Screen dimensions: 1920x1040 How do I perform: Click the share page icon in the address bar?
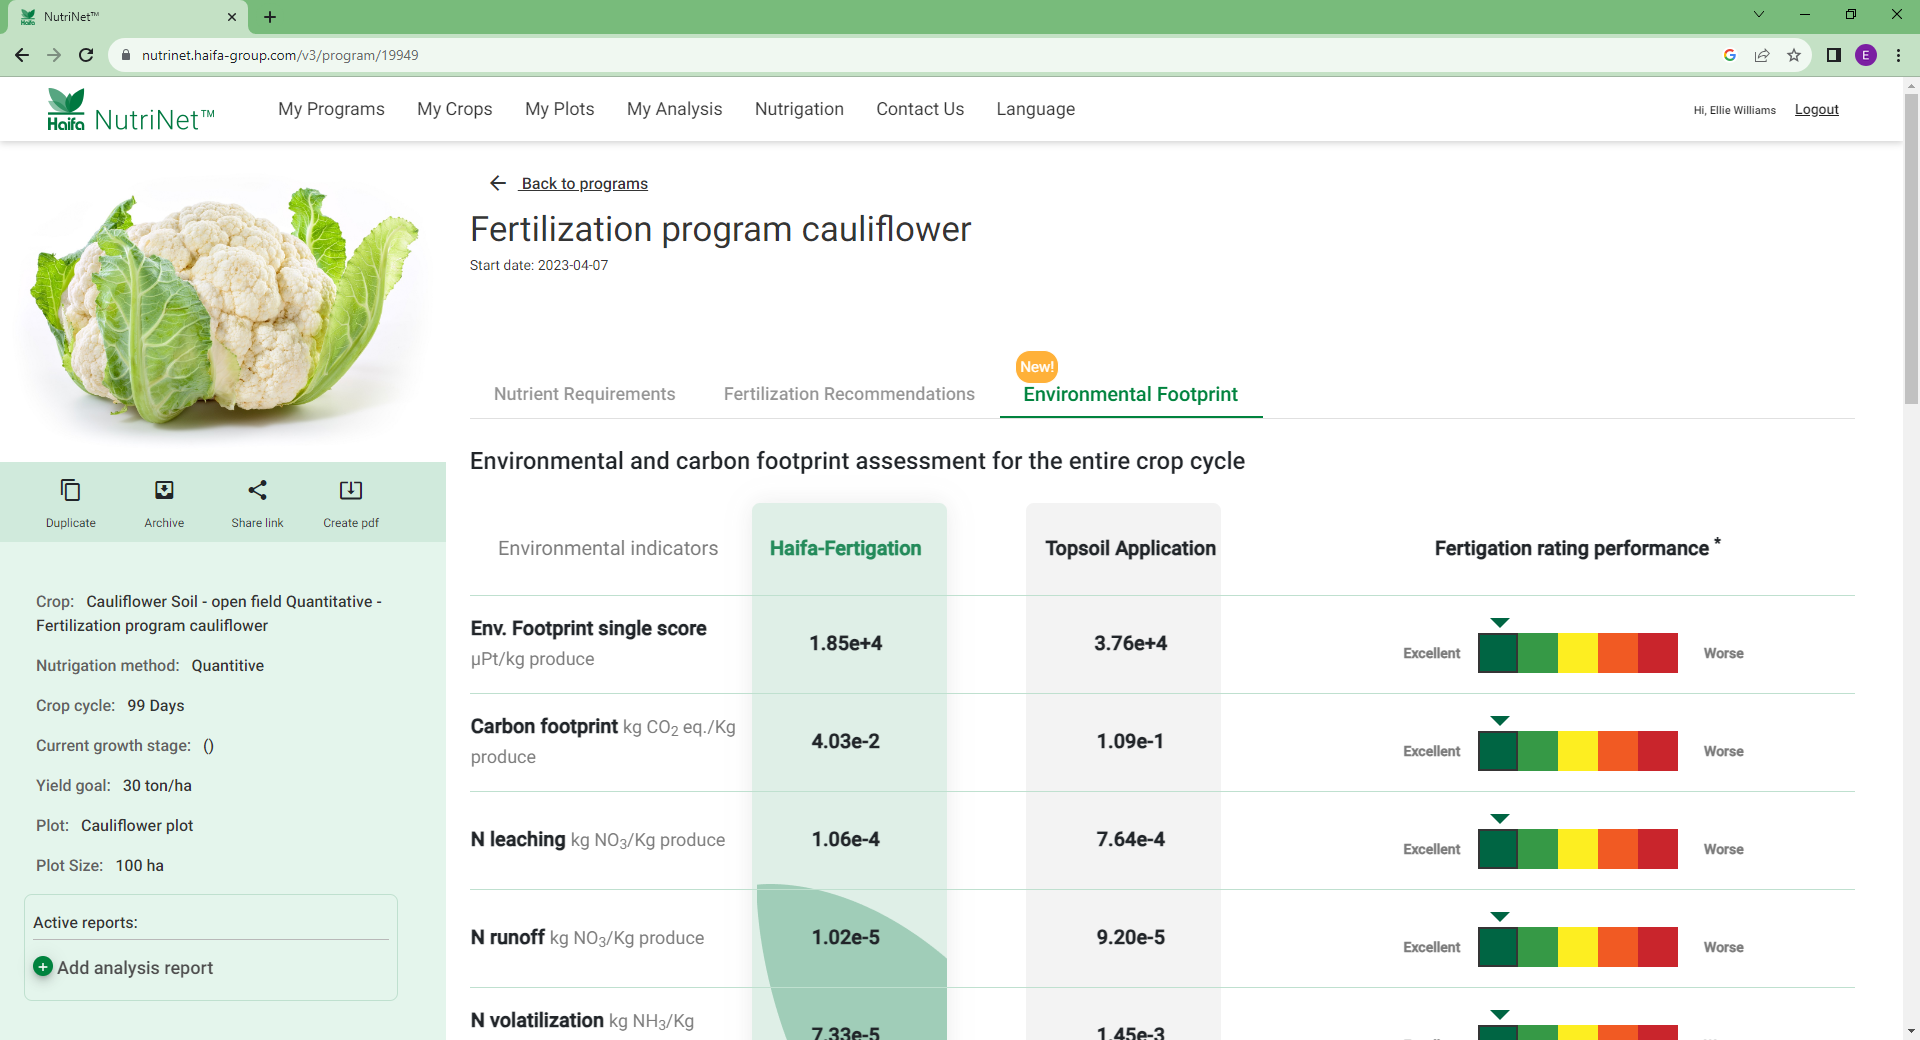click(x=1762, y=55)
